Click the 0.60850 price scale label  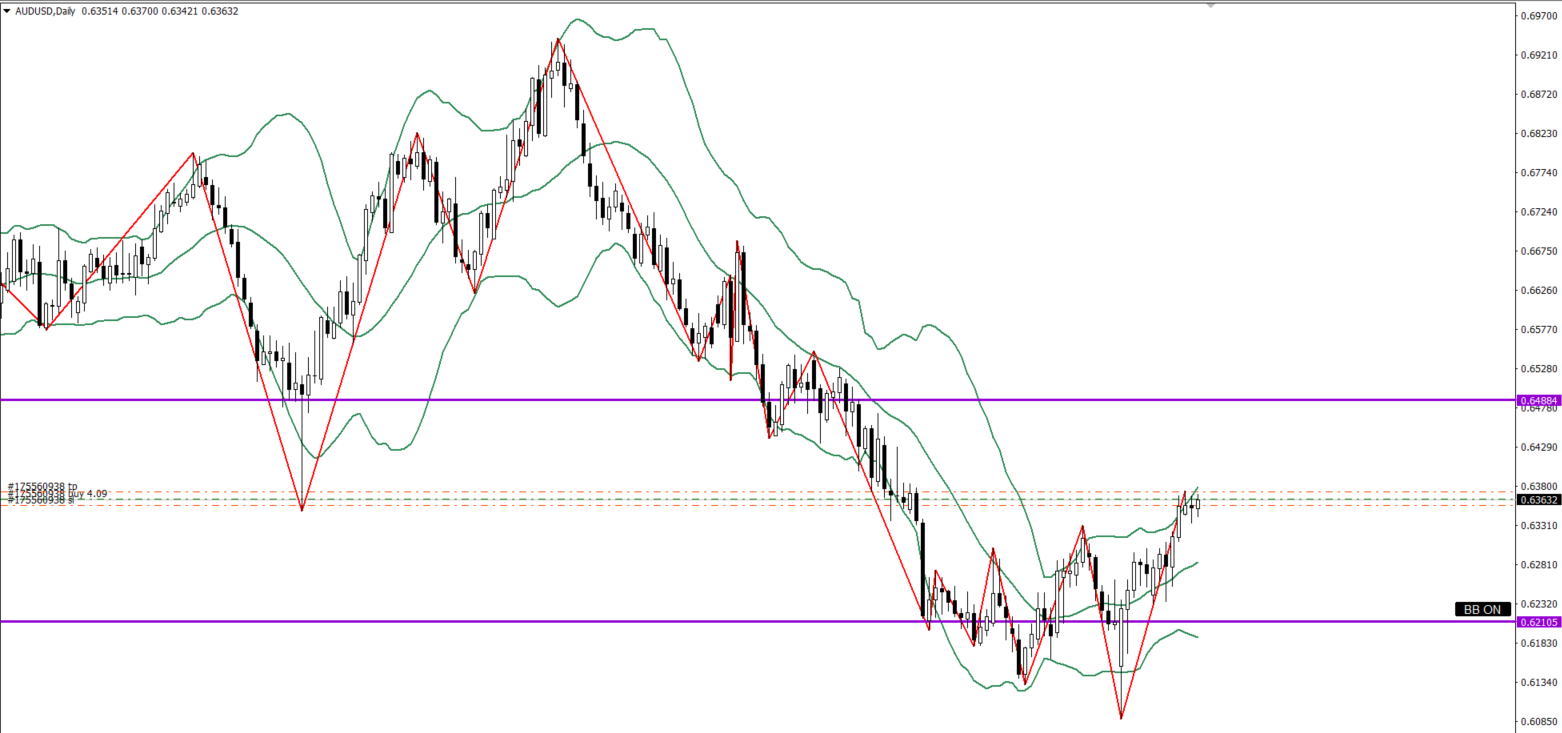pyautogui.click(x=1538, y=720)
